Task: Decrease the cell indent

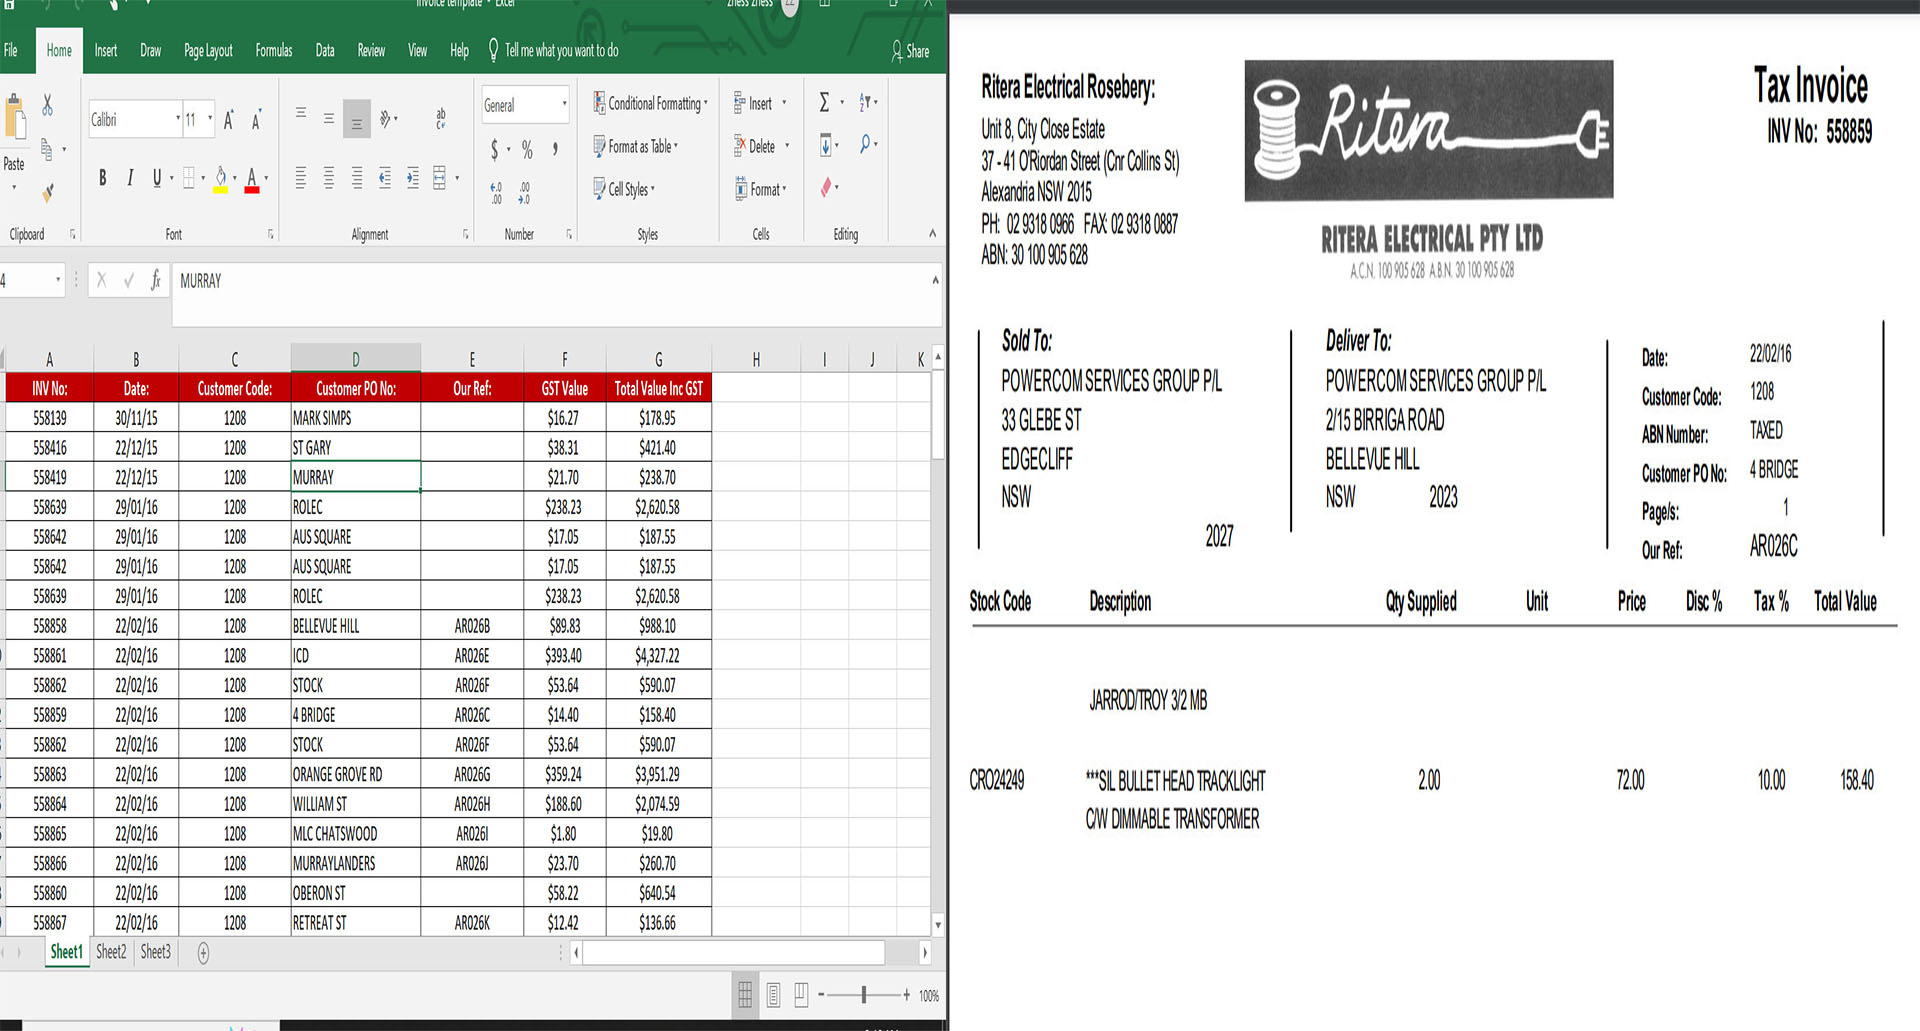Action: coord(385,178)
